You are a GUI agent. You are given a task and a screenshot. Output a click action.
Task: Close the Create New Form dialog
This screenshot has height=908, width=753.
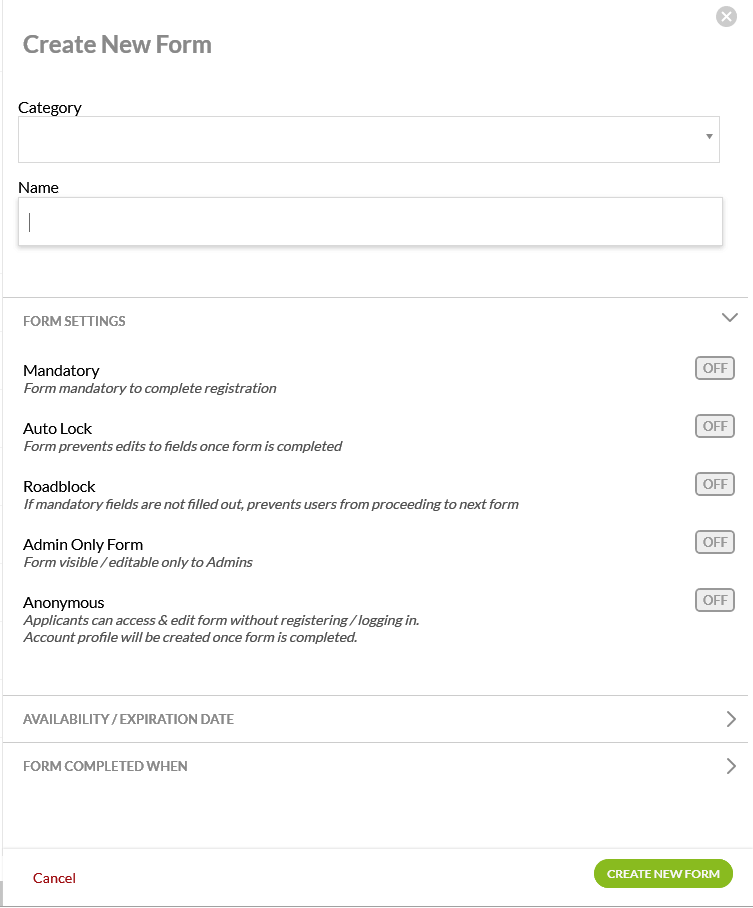point(727,17)
